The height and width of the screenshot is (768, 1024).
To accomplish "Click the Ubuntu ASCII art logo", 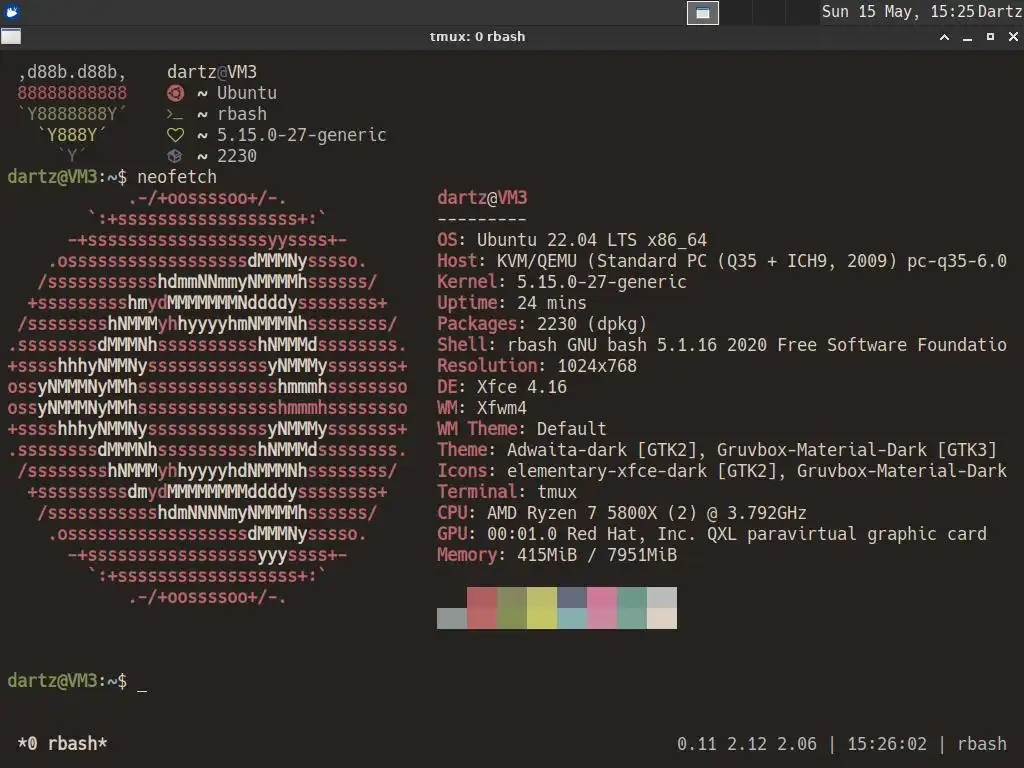I will tap(207, 397).
